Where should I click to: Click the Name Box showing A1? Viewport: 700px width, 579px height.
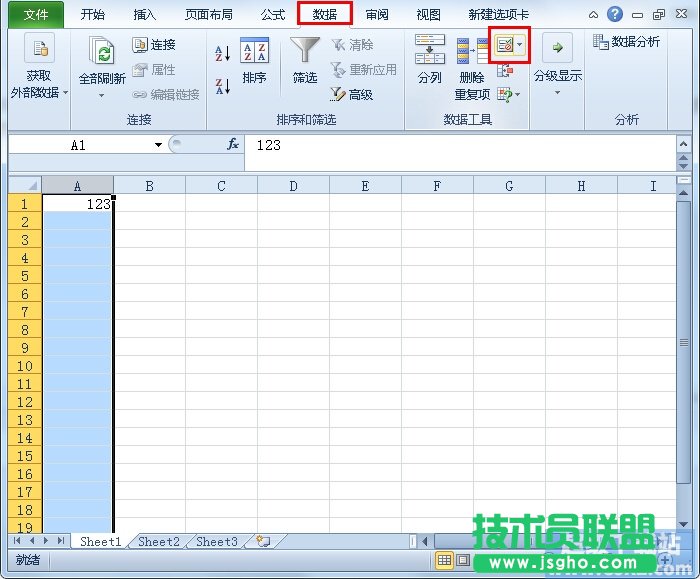pyautogui.click(x=80, y=145)
